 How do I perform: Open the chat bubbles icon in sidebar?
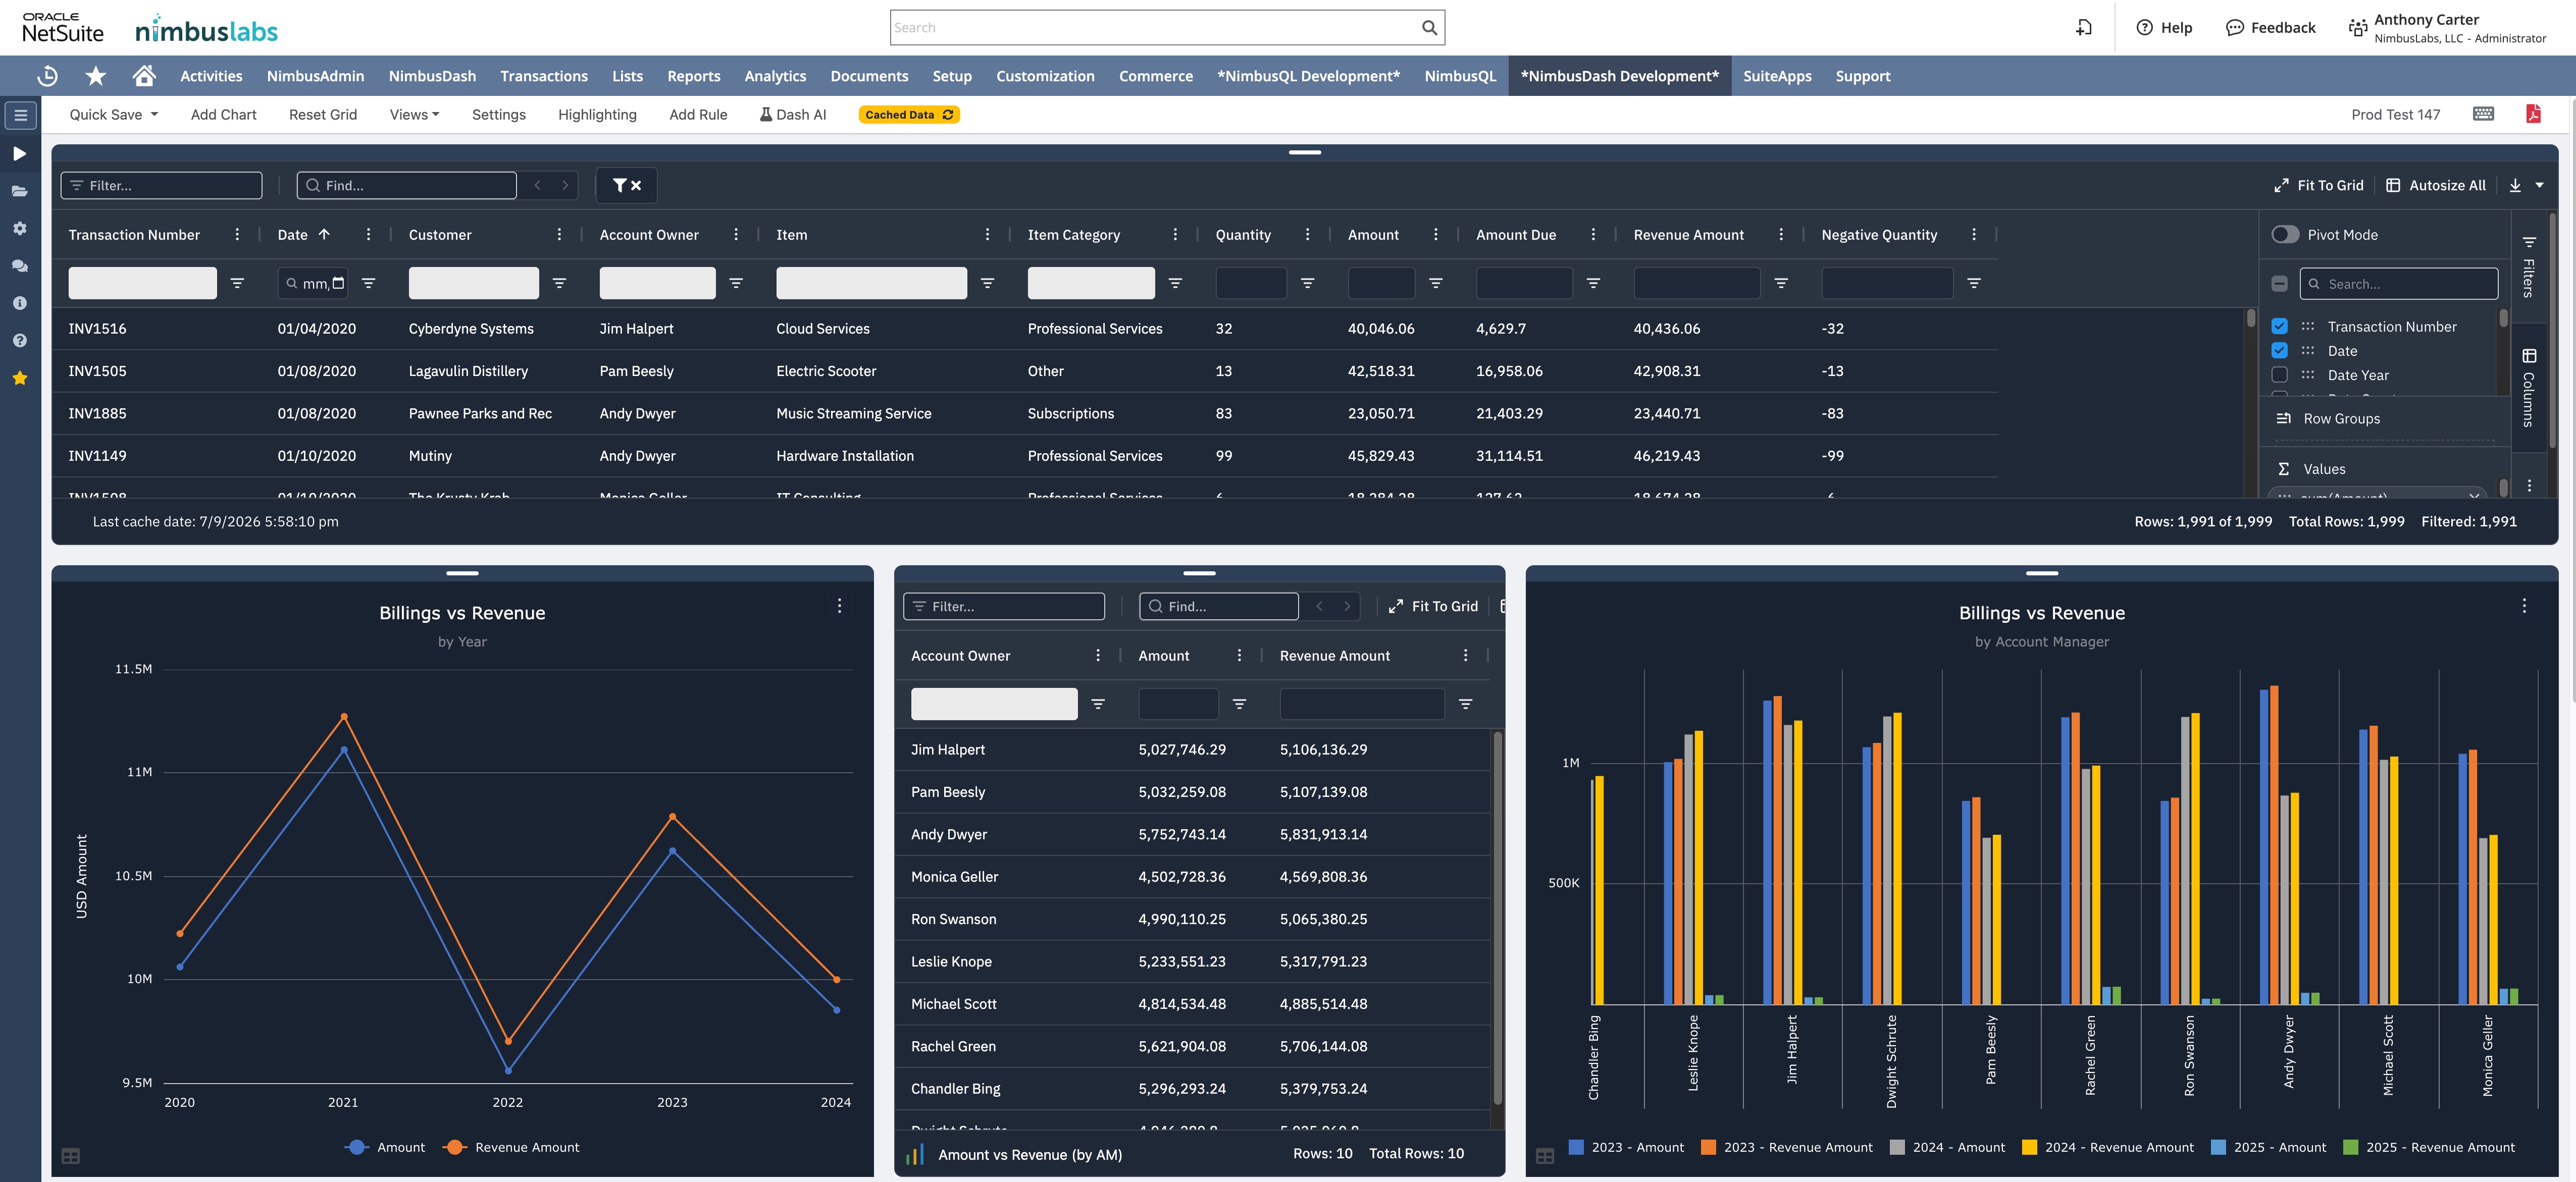[20, 266]
